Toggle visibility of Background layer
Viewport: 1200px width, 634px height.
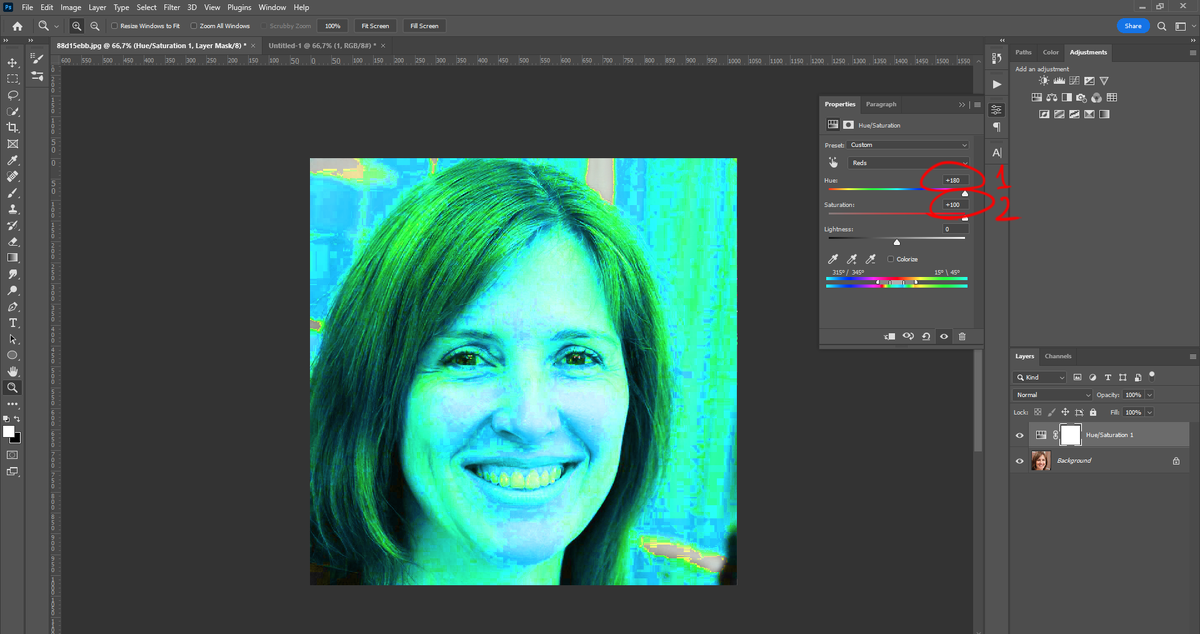coord(1019,461)
